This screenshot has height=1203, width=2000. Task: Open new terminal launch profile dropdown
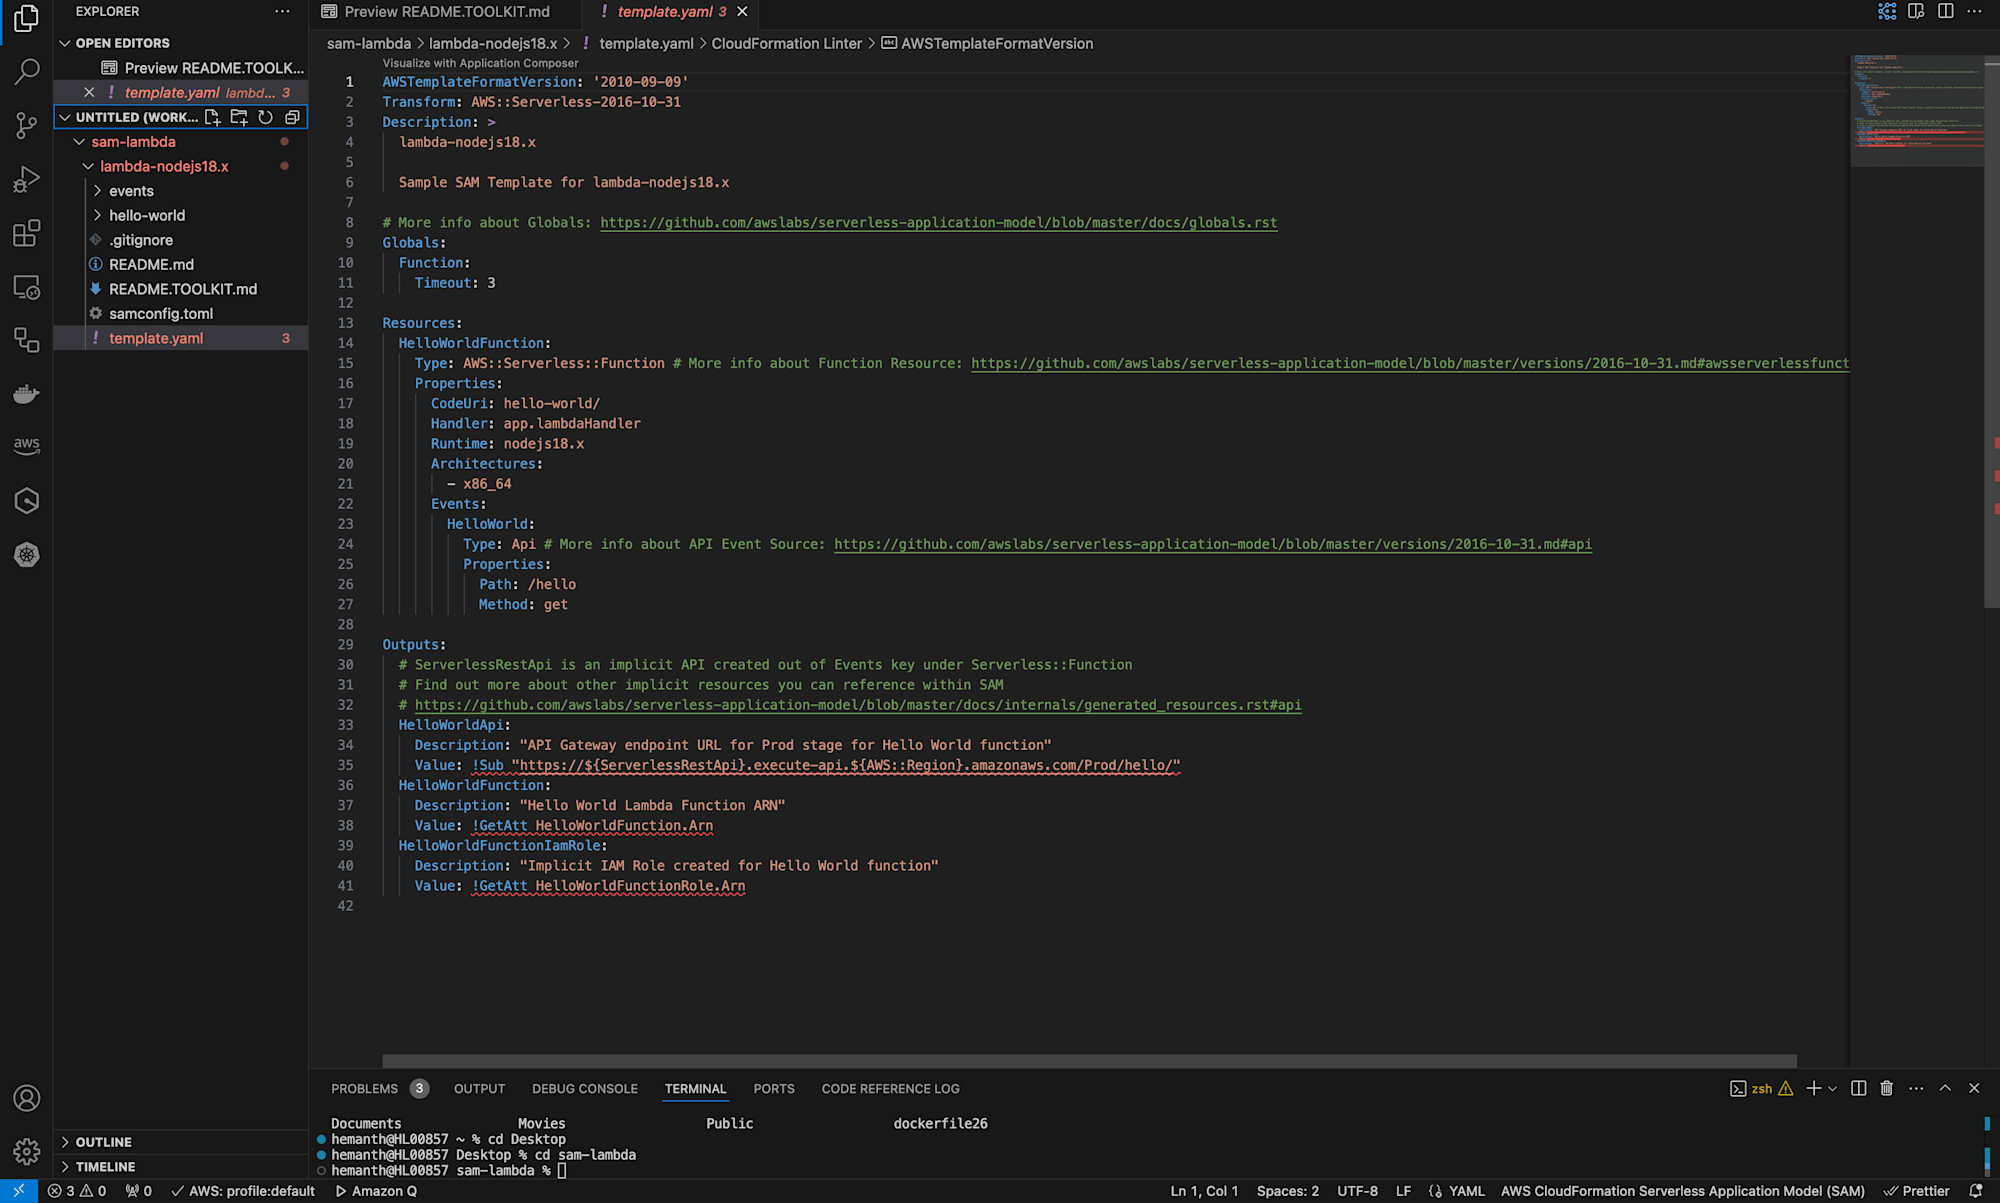tap(1832, 1088)
